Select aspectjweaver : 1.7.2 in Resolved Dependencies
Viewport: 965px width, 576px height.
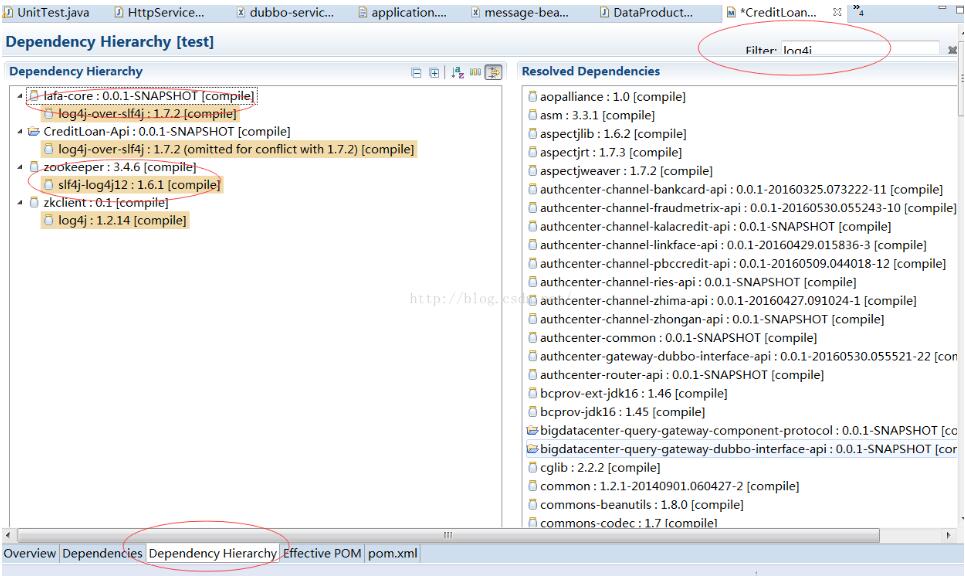(626, 171)
